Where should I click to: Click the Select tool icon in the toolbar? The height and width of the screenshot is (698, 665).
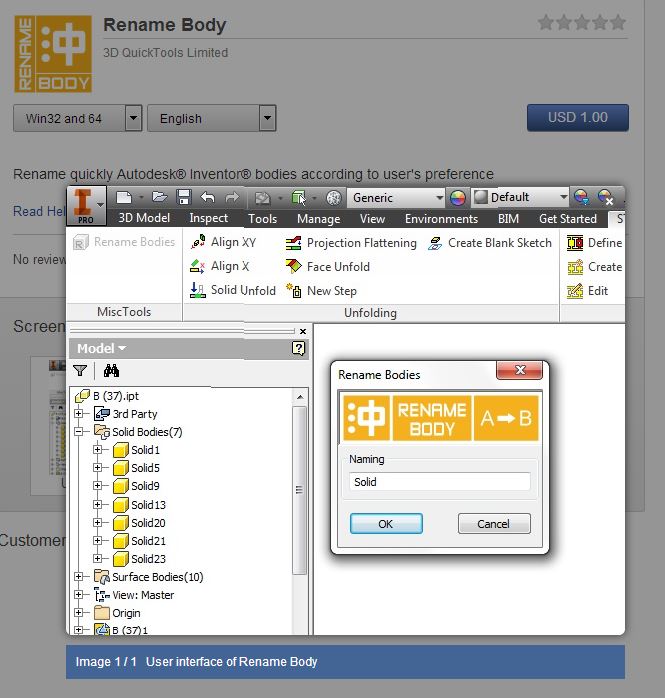pos(299,198)
